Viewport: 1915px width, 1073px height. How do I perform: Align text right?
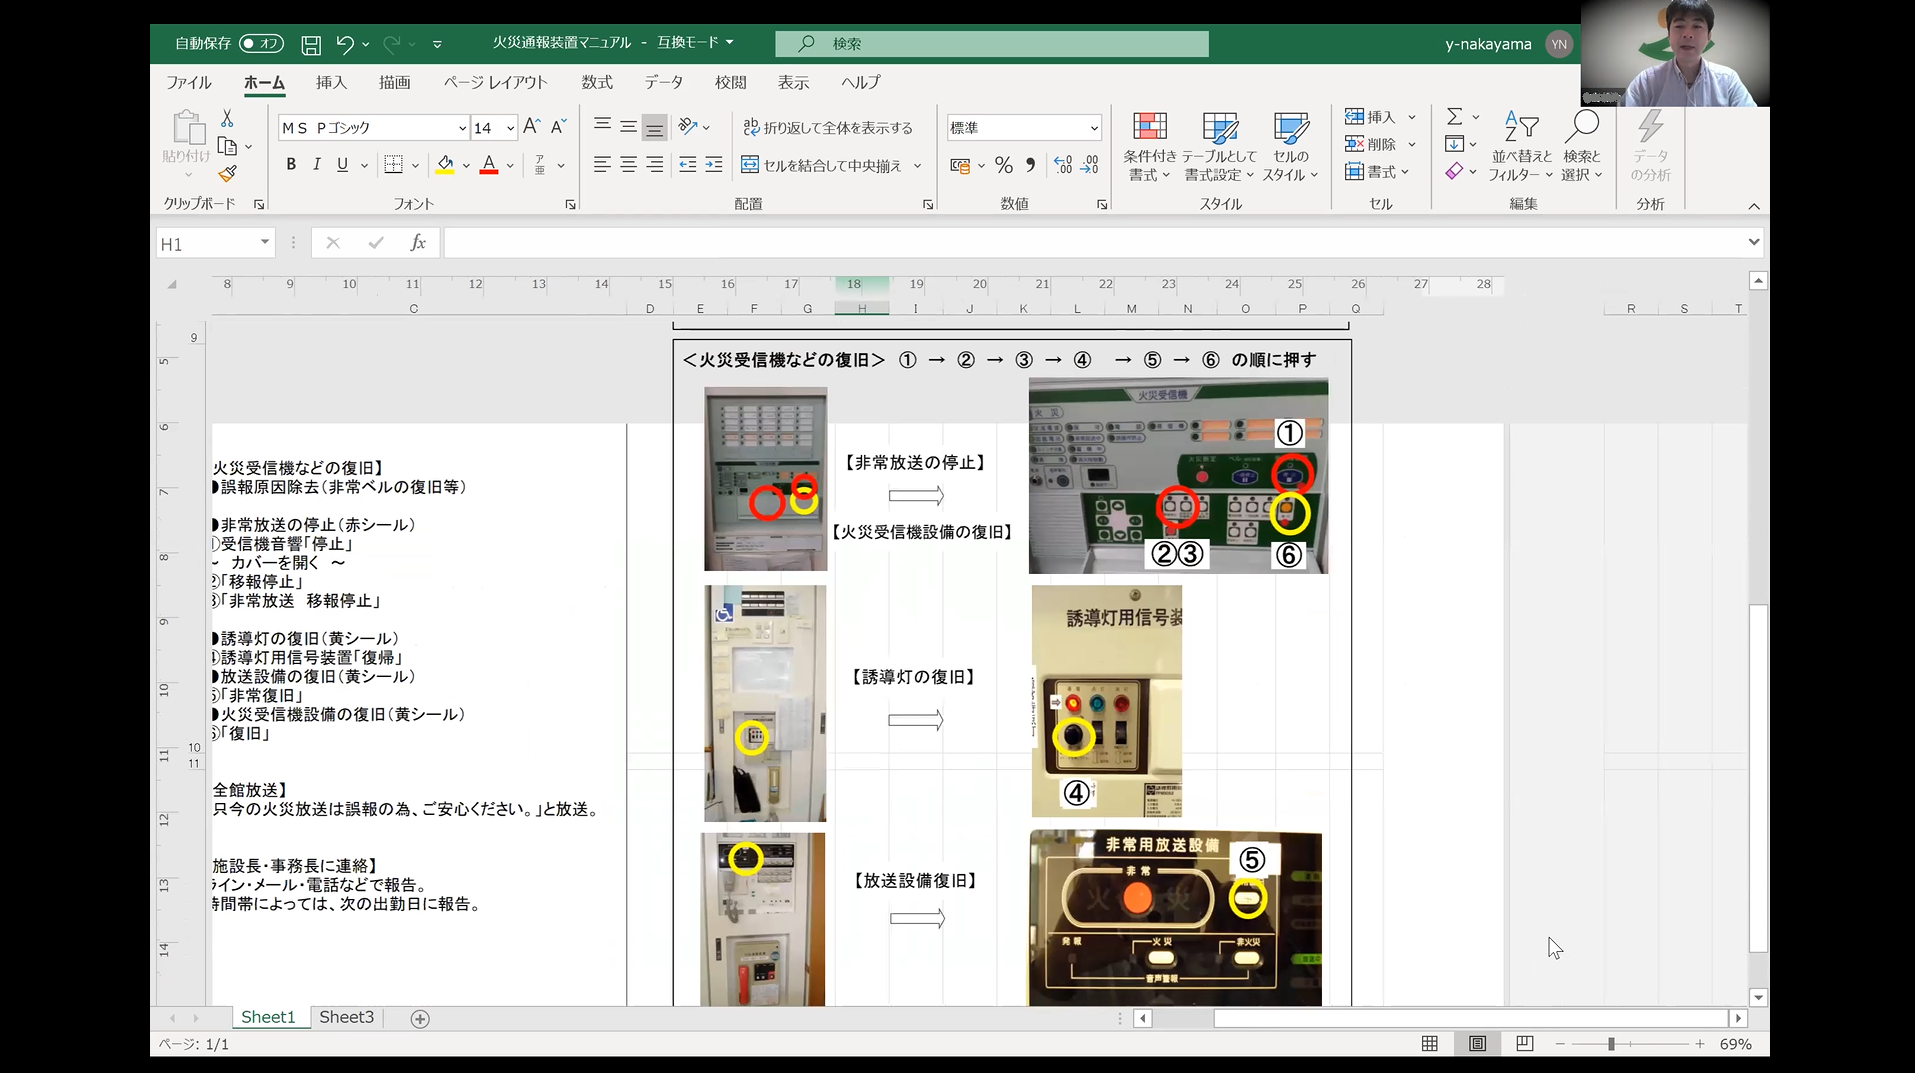pos(654,165)
